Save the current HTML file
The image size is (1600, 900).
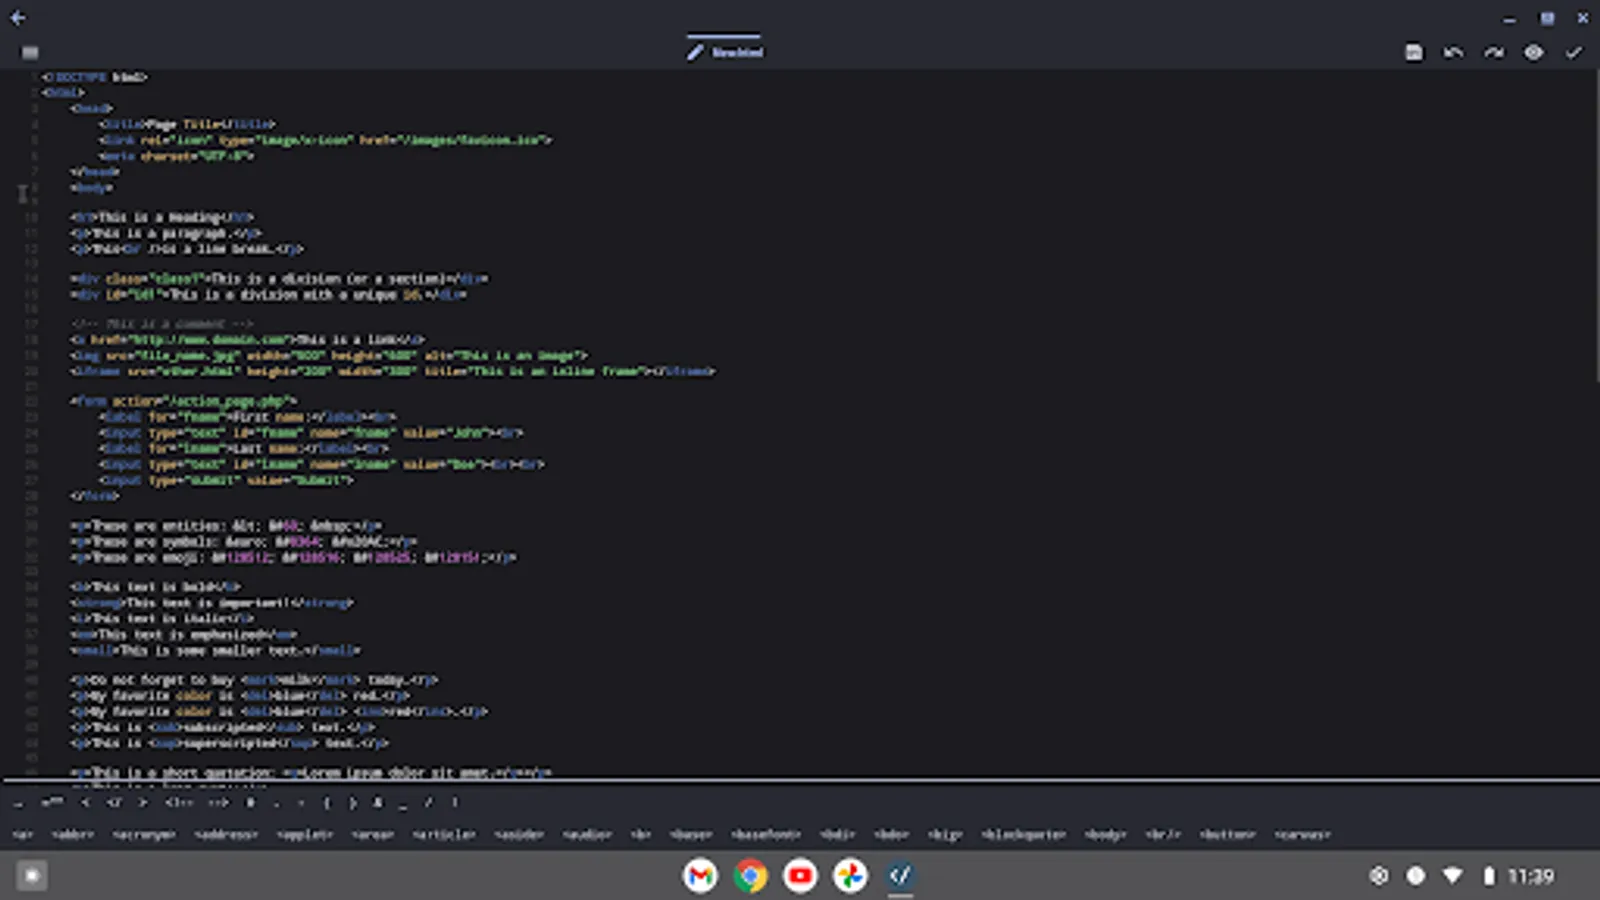pyautogui.click(x=1415, y=51)
